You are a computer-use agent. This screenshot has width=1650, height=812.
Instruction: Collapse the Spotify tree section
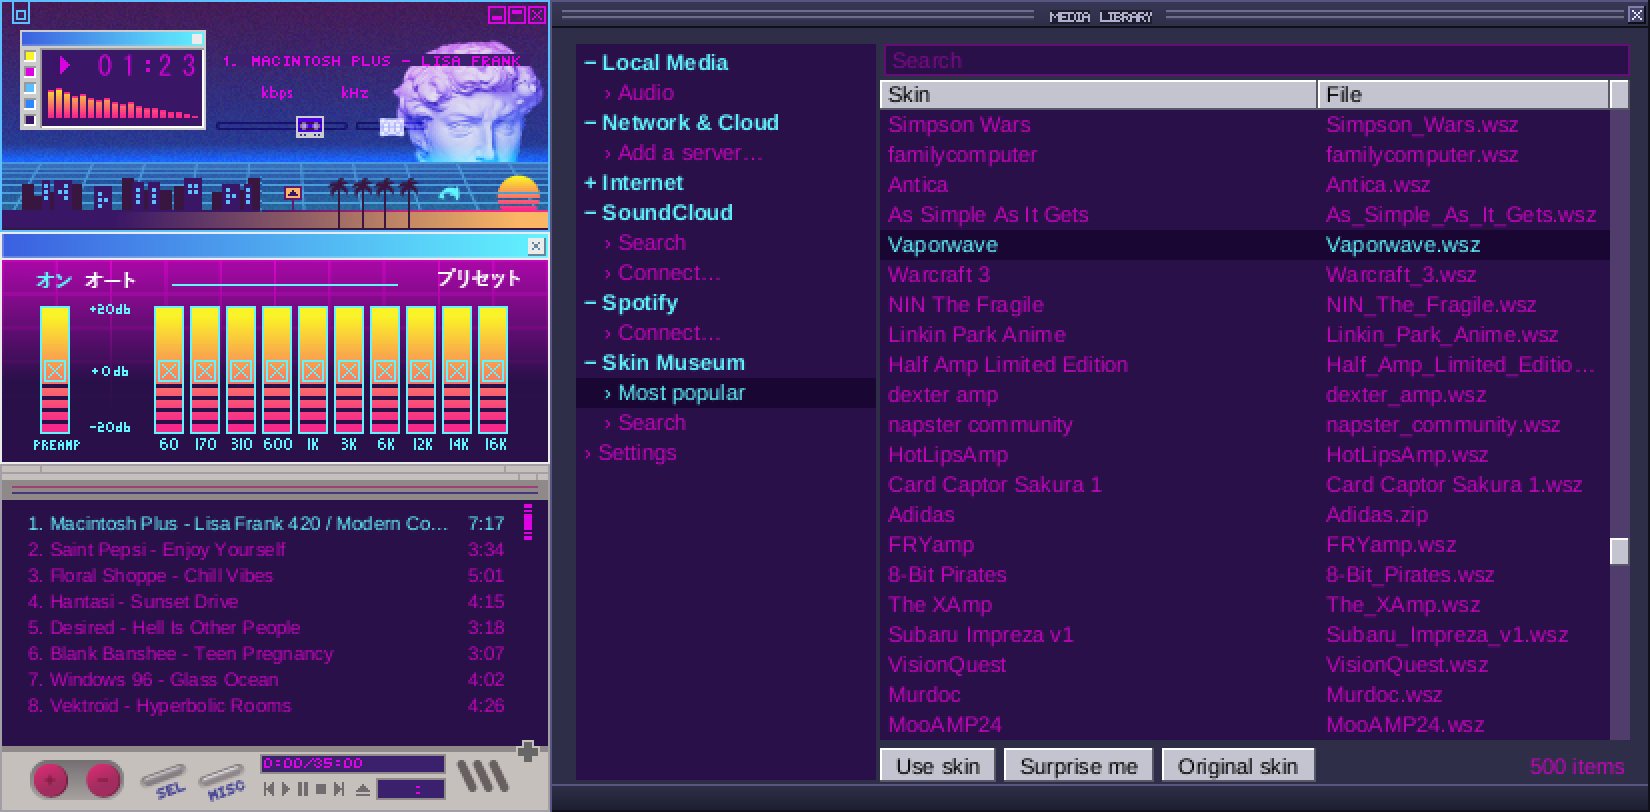point(590,303)
